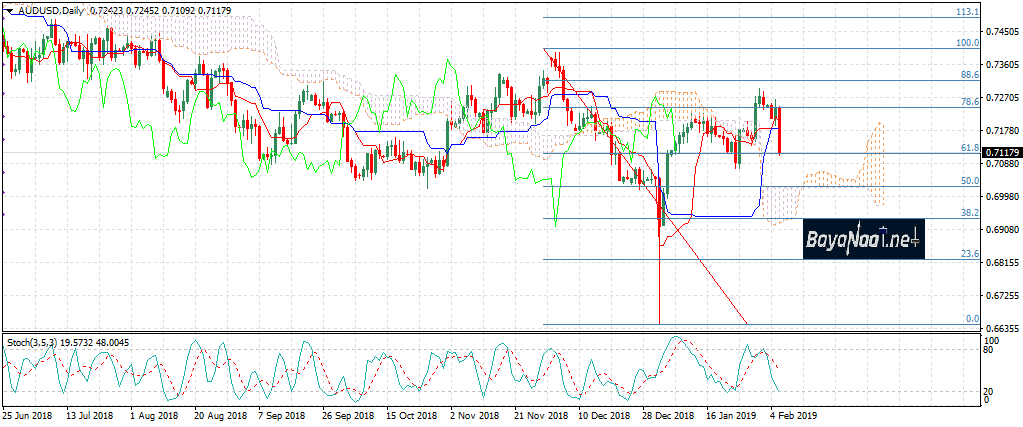
Task: Select the 23.6 Fibonacci retracement label
Action: point(968,254)
